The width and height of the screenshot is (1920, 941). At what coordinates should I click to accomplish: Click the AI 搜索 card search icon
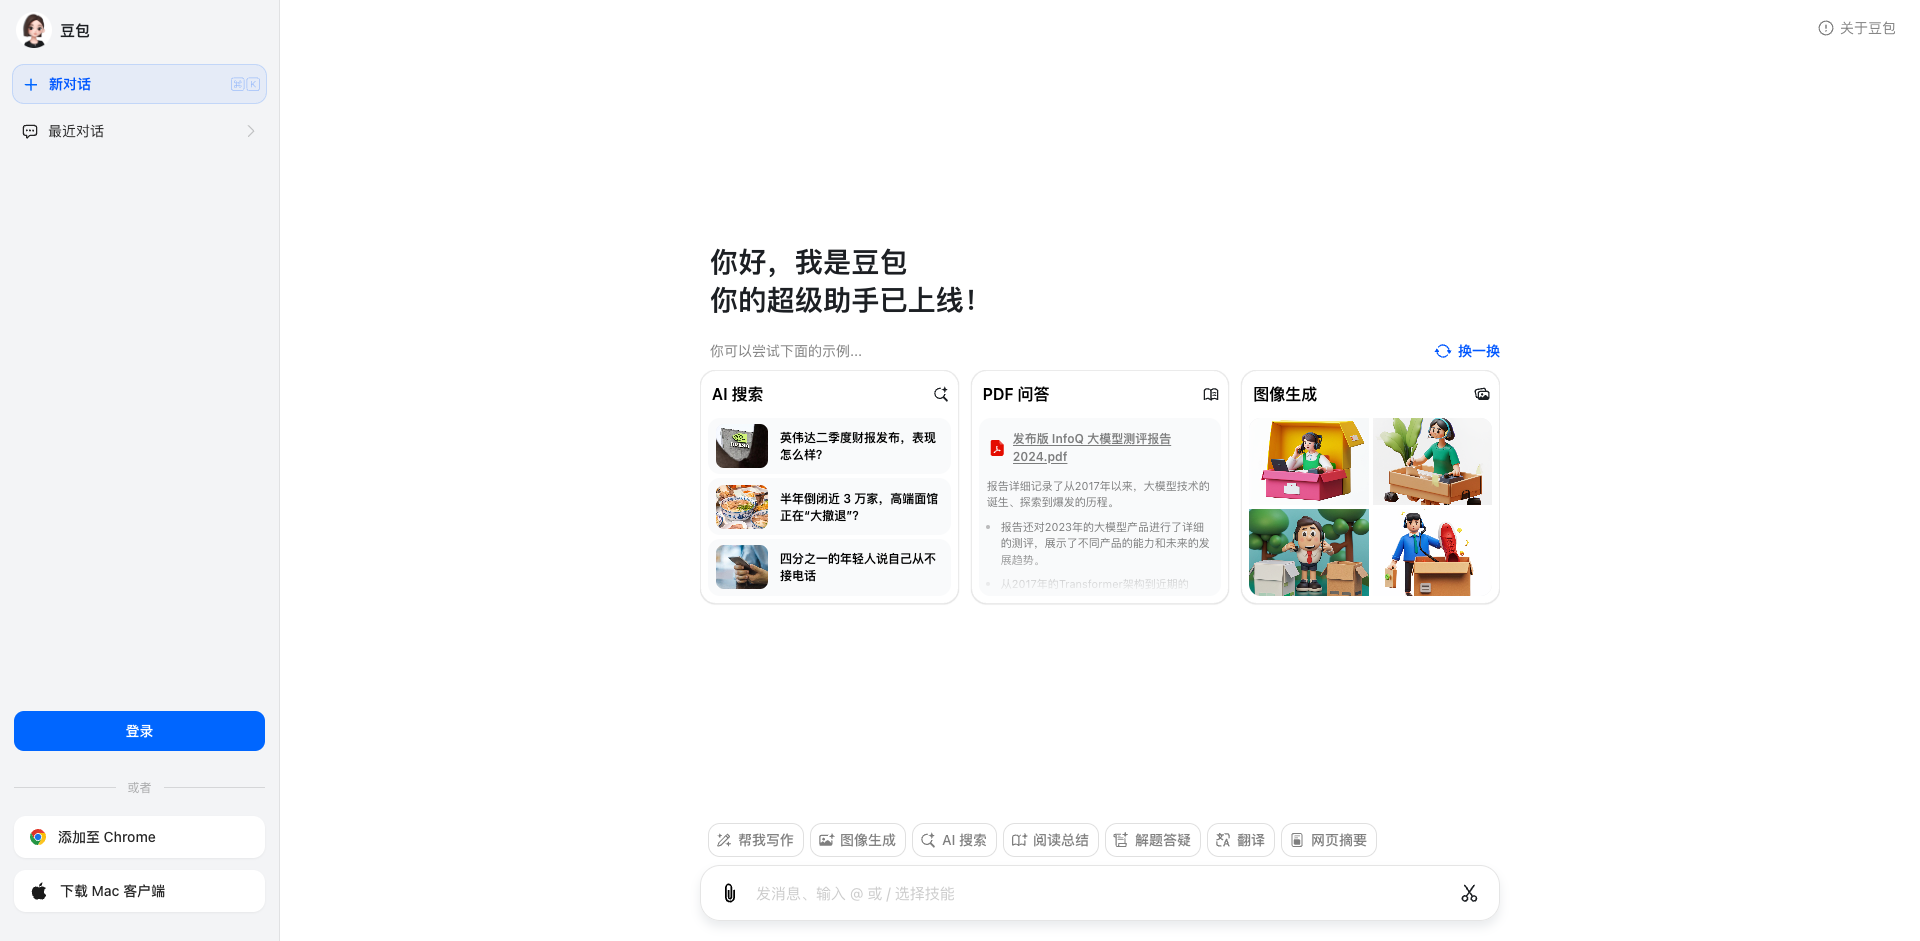tap(941, 394)
